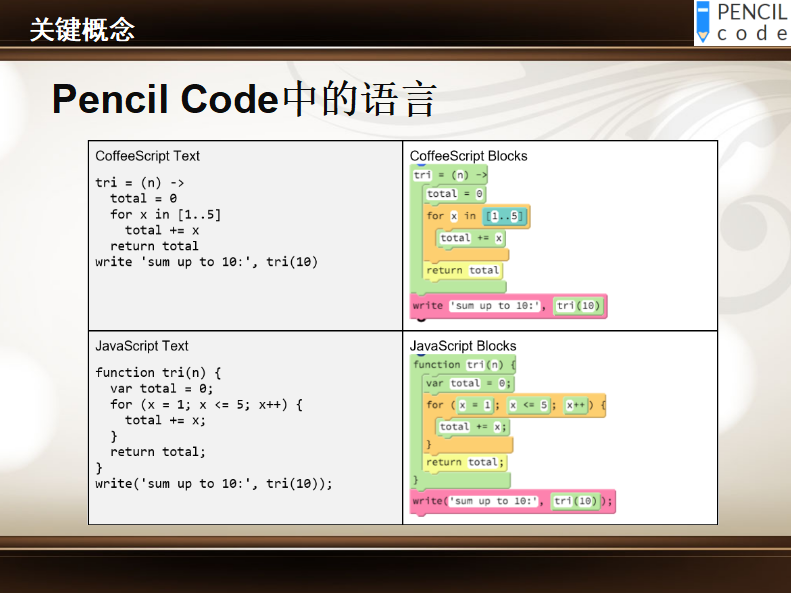Select the JavaScript 'total += x;' block

pos(473,427)
